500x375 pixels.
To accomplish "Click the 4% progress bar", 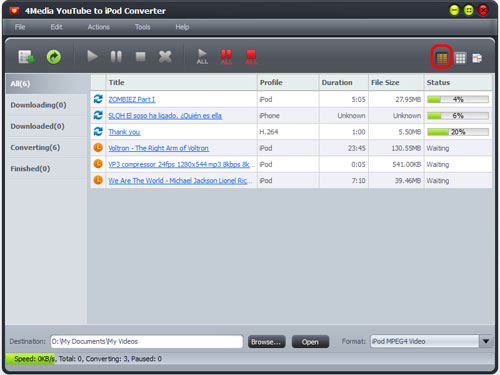I will click(x=458, y=99).
